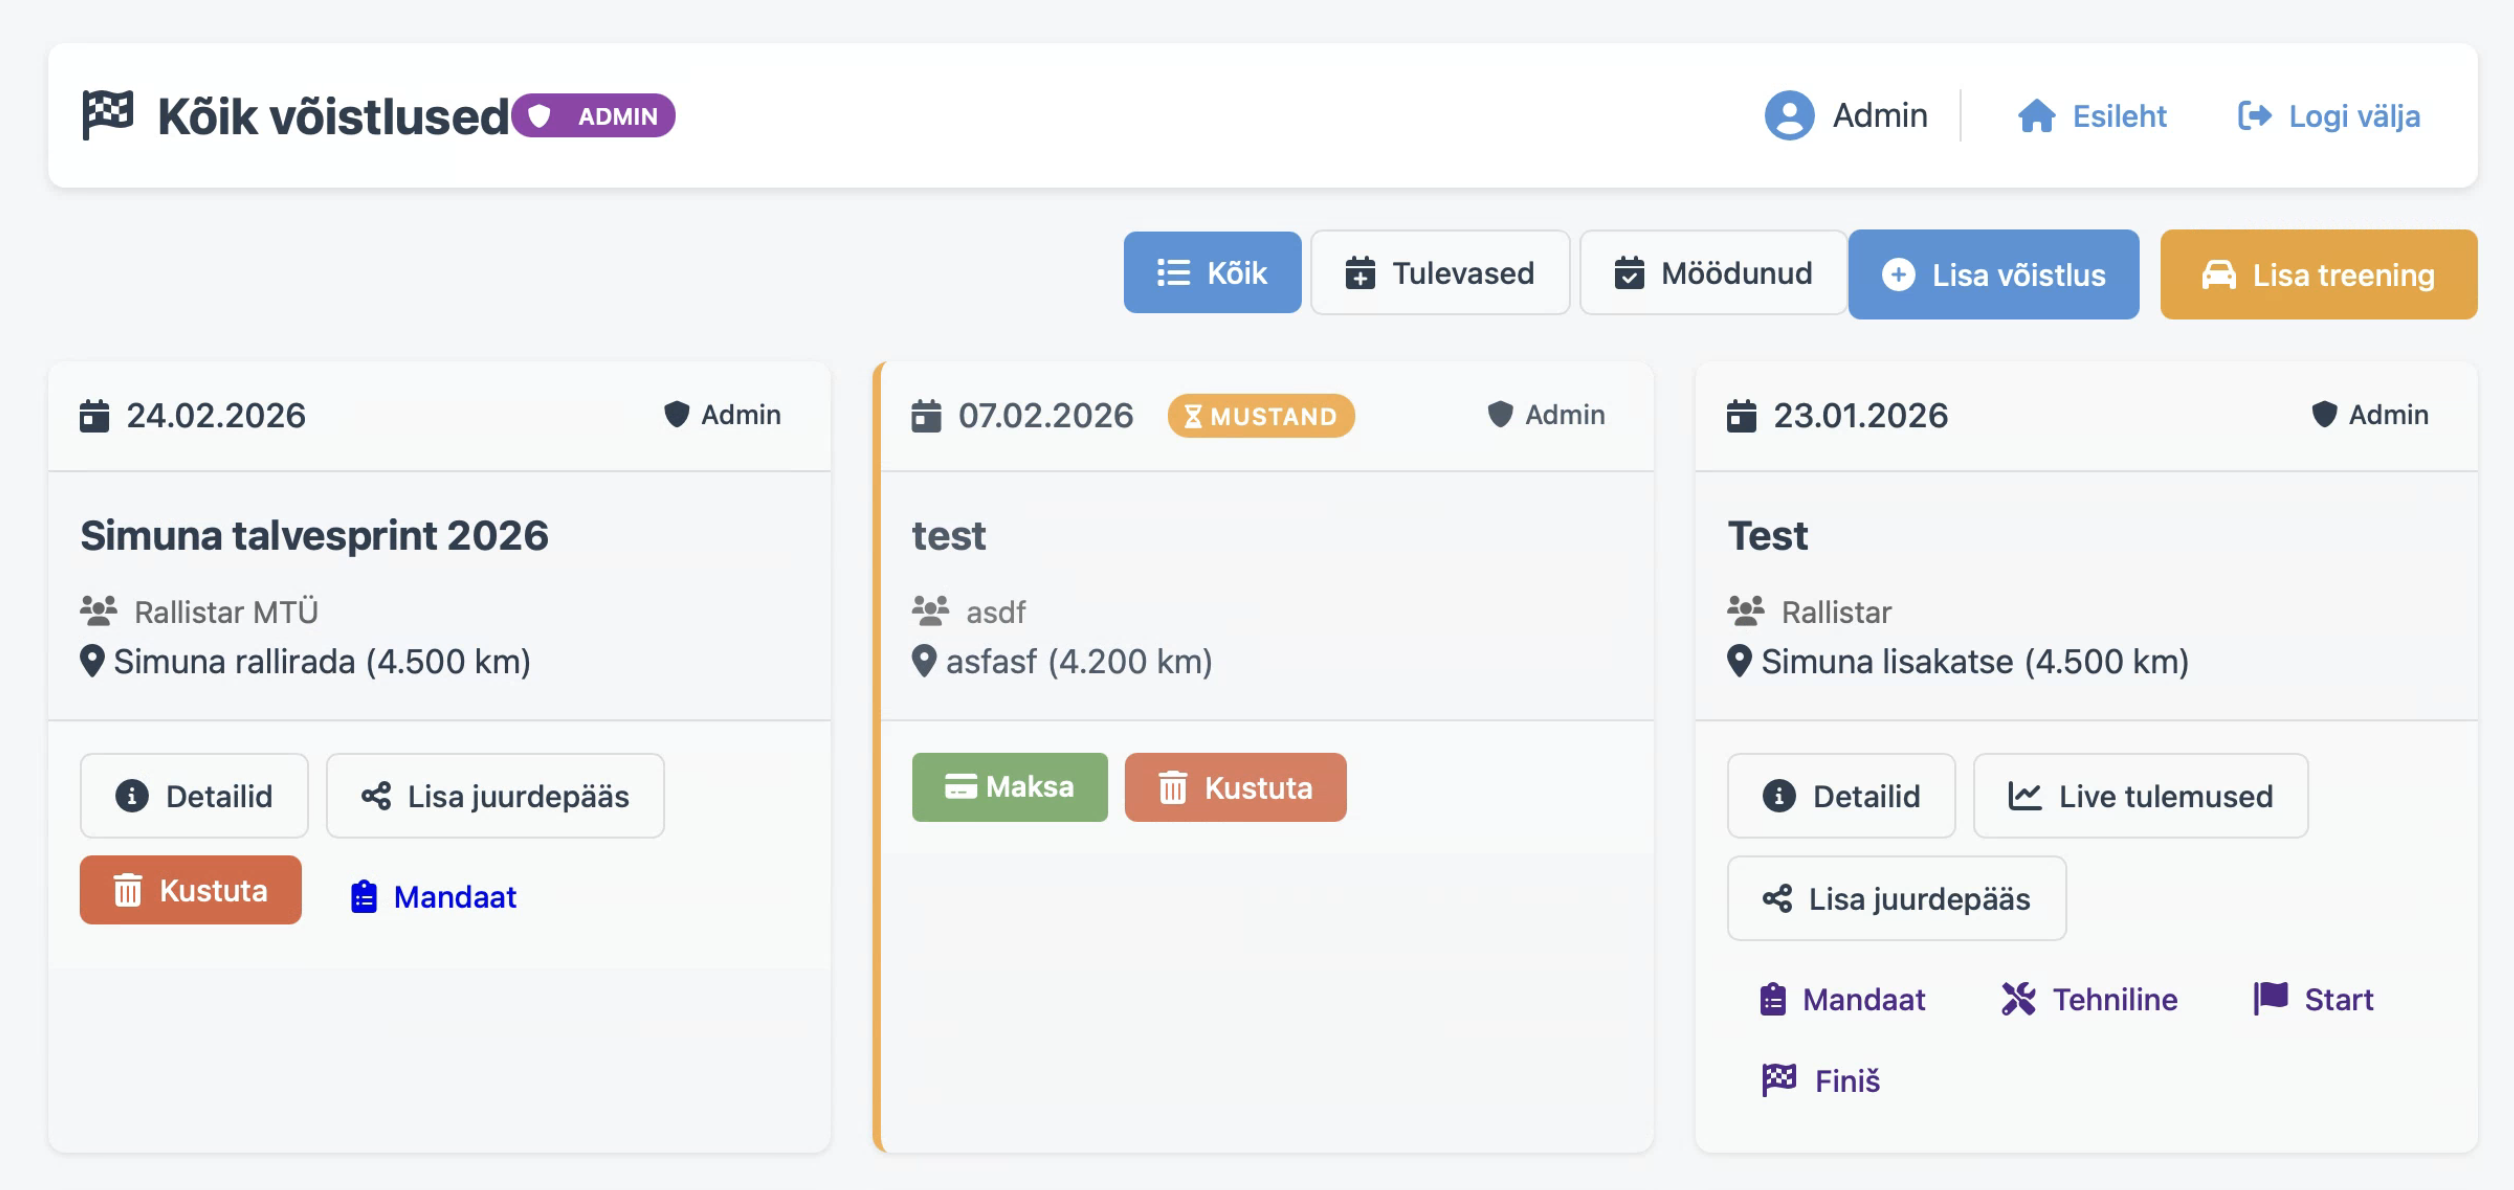The height and width of the screenshot is (1190, 2514).
Task: Open Tehniline wrench tools link
Action: tap(2089, 999)
